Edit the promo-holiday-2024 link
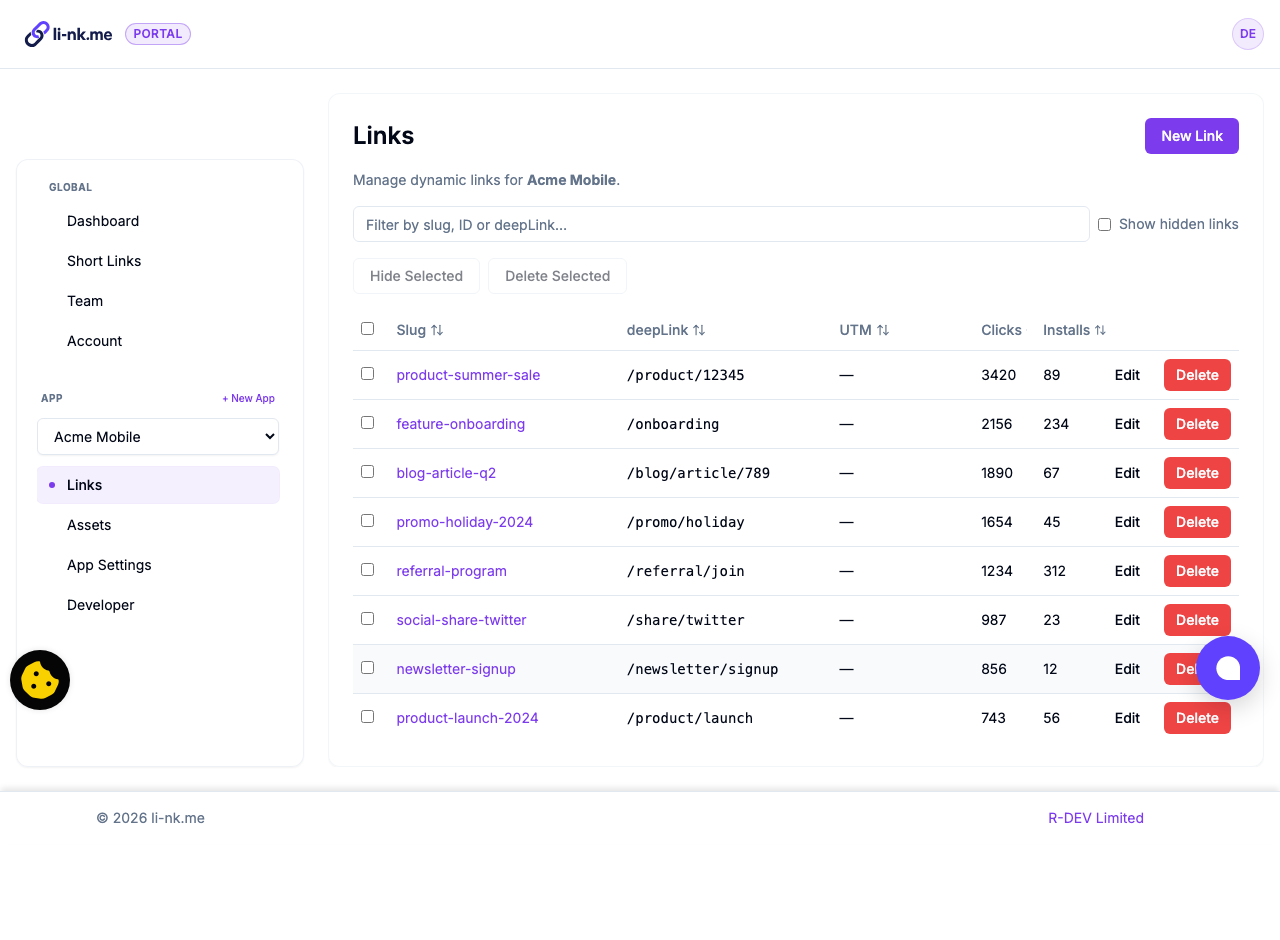The height and width of the screenshot is (940, 1280). (1127, 522)
